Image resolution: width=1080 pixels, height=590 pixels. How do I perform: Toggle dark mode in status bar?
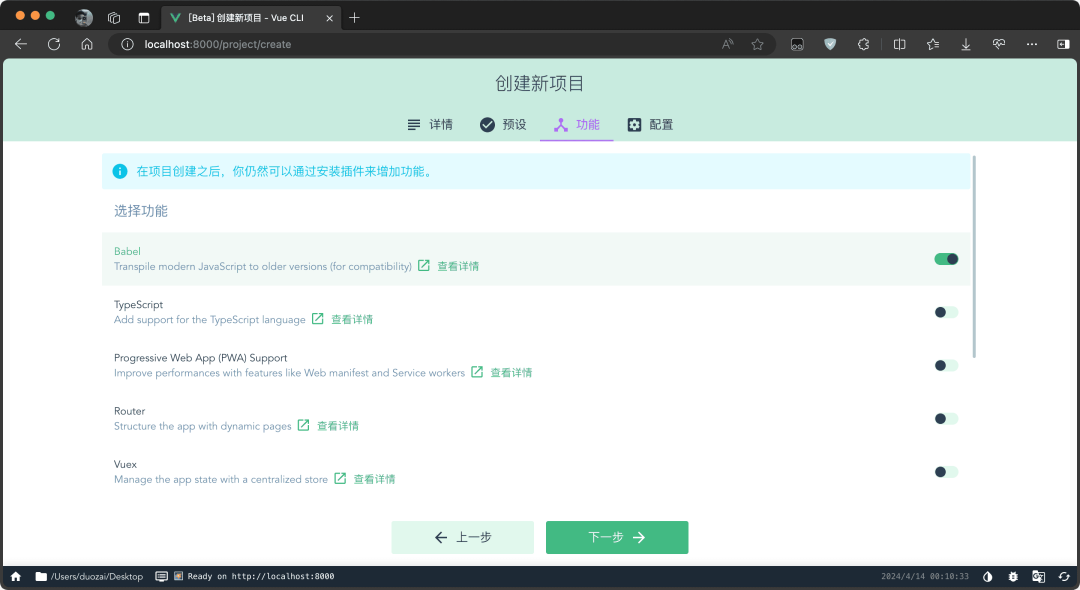pyautogui.click(x=987, y=576)
